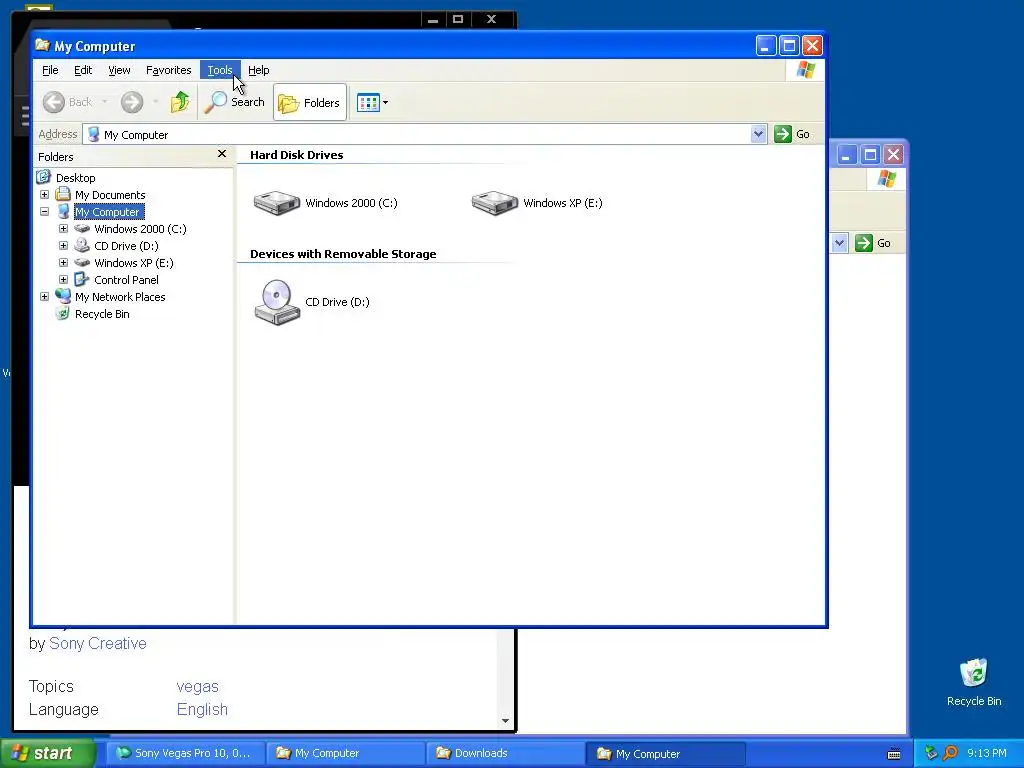Close the Folders pane

coord(222,153)
